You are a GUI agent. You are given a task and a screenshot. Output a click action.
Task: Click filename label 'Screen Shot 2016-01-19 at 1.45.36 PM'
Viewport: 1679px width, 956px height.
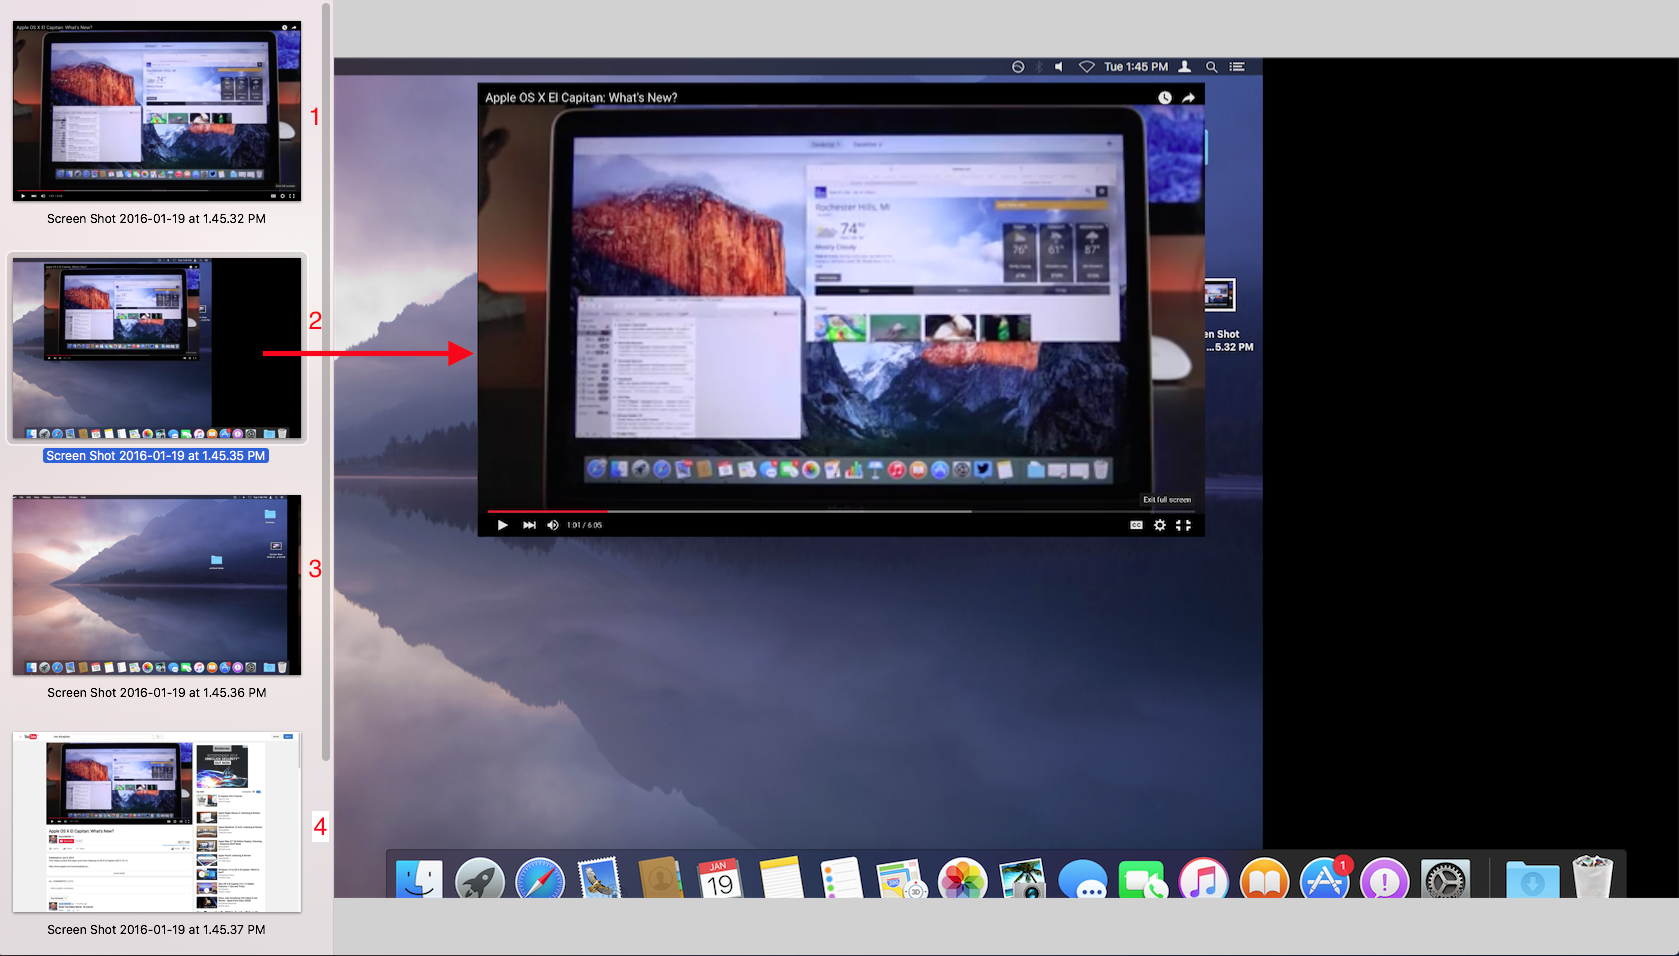157,693
